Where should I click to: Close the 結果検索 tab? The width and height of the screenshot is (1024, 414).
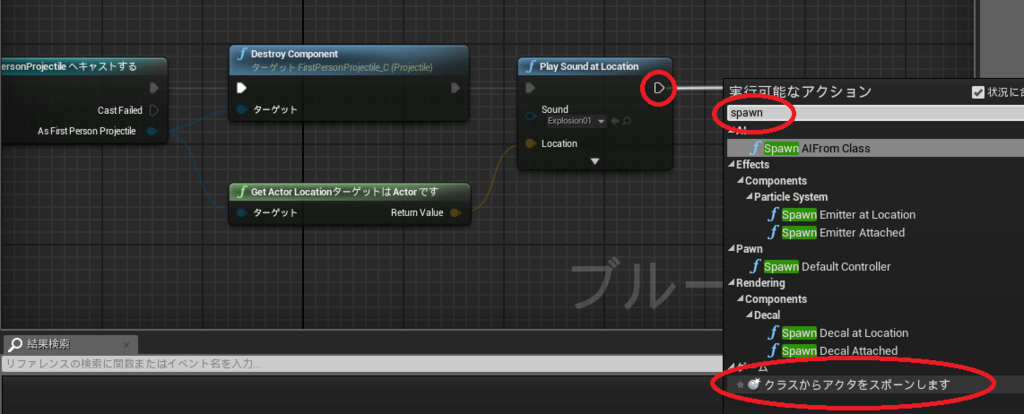coord(125,345)
